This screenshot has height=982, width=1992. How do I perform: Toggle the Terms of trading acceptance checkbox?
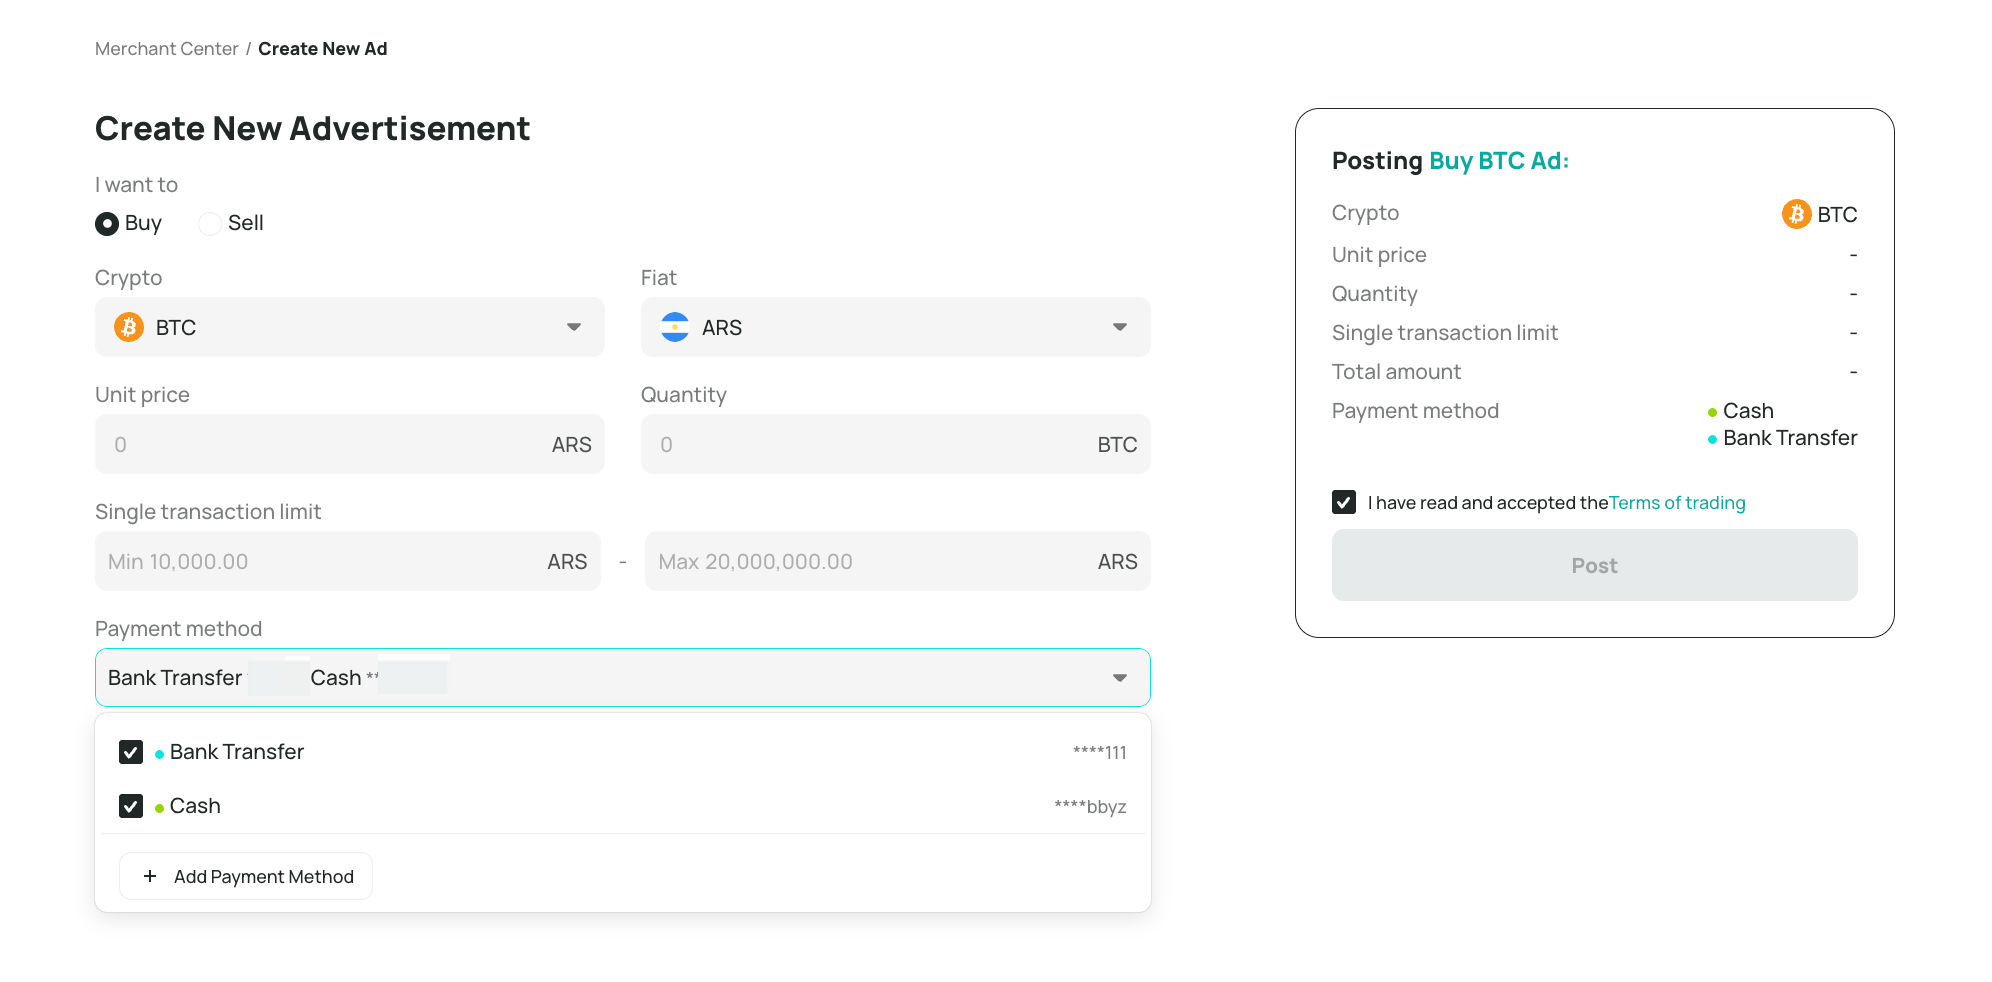1344,502
